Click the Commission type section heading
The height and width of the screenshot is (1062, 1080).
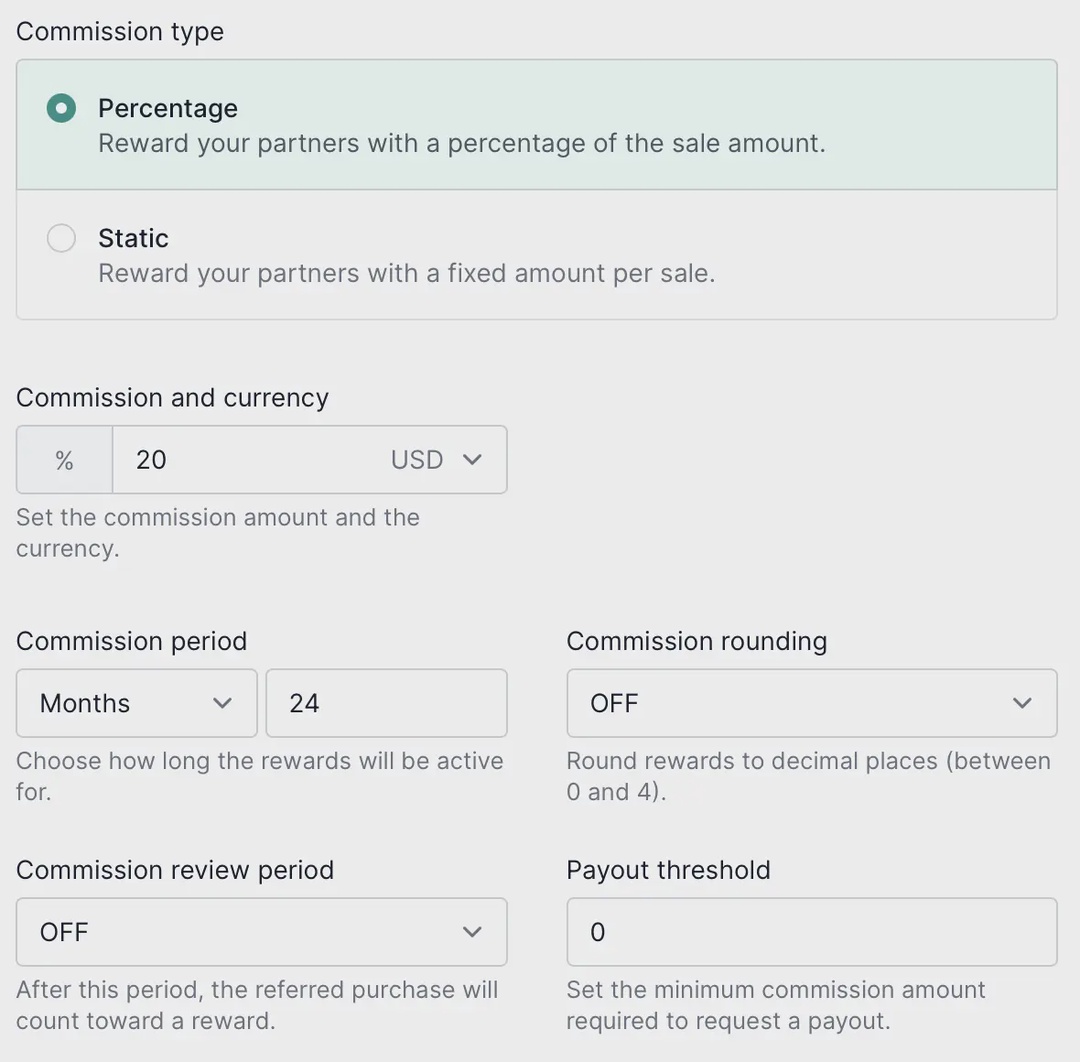point(119,31)
